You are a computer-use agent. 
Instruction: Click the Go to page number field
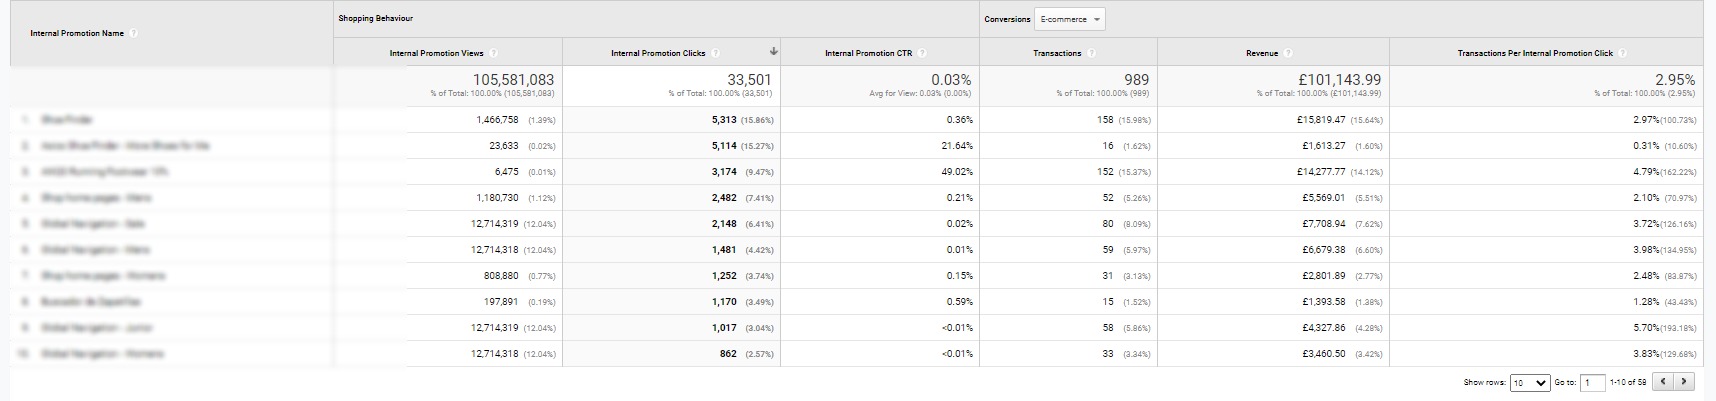[1594, 382]
